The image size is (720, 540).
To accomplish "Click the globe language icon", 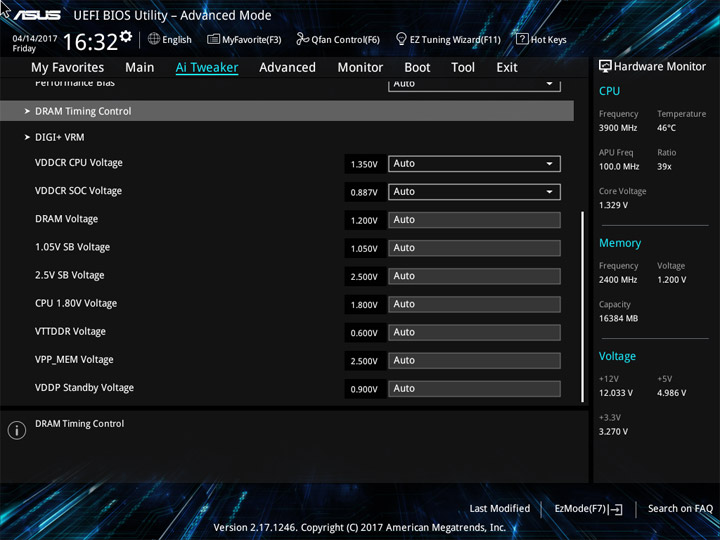I will (x=154, y=39).
